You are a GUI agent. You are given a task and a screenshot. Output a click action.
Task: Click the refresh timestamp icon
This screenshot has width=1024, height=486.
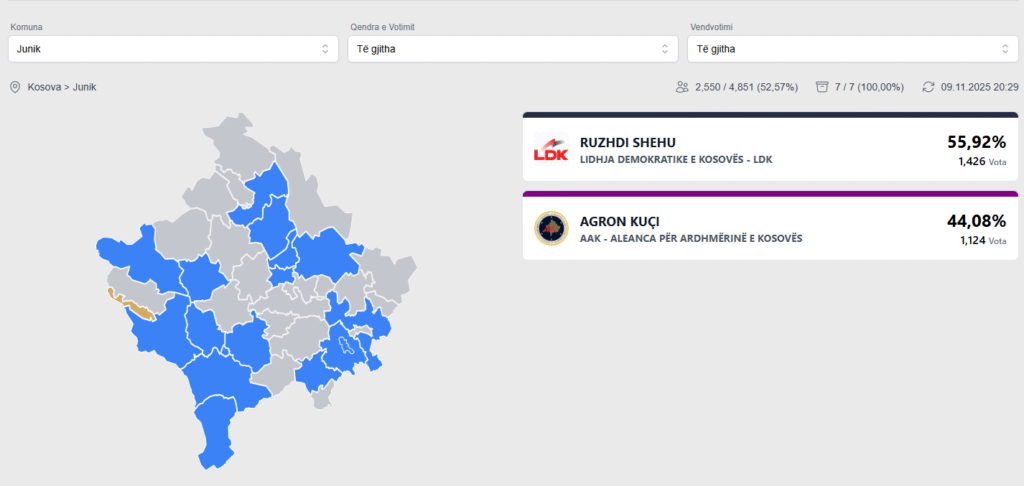[x=928, y=87]
